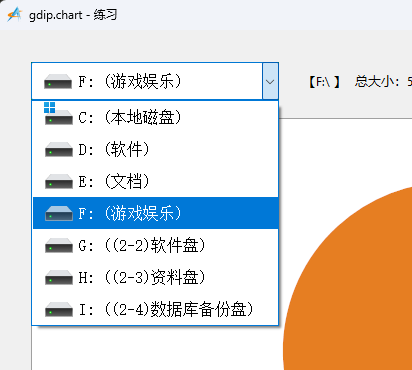Click the gdip.chart app icon in title bar
412x370 pixels.
pyautogui.click(x=15, y=15)
